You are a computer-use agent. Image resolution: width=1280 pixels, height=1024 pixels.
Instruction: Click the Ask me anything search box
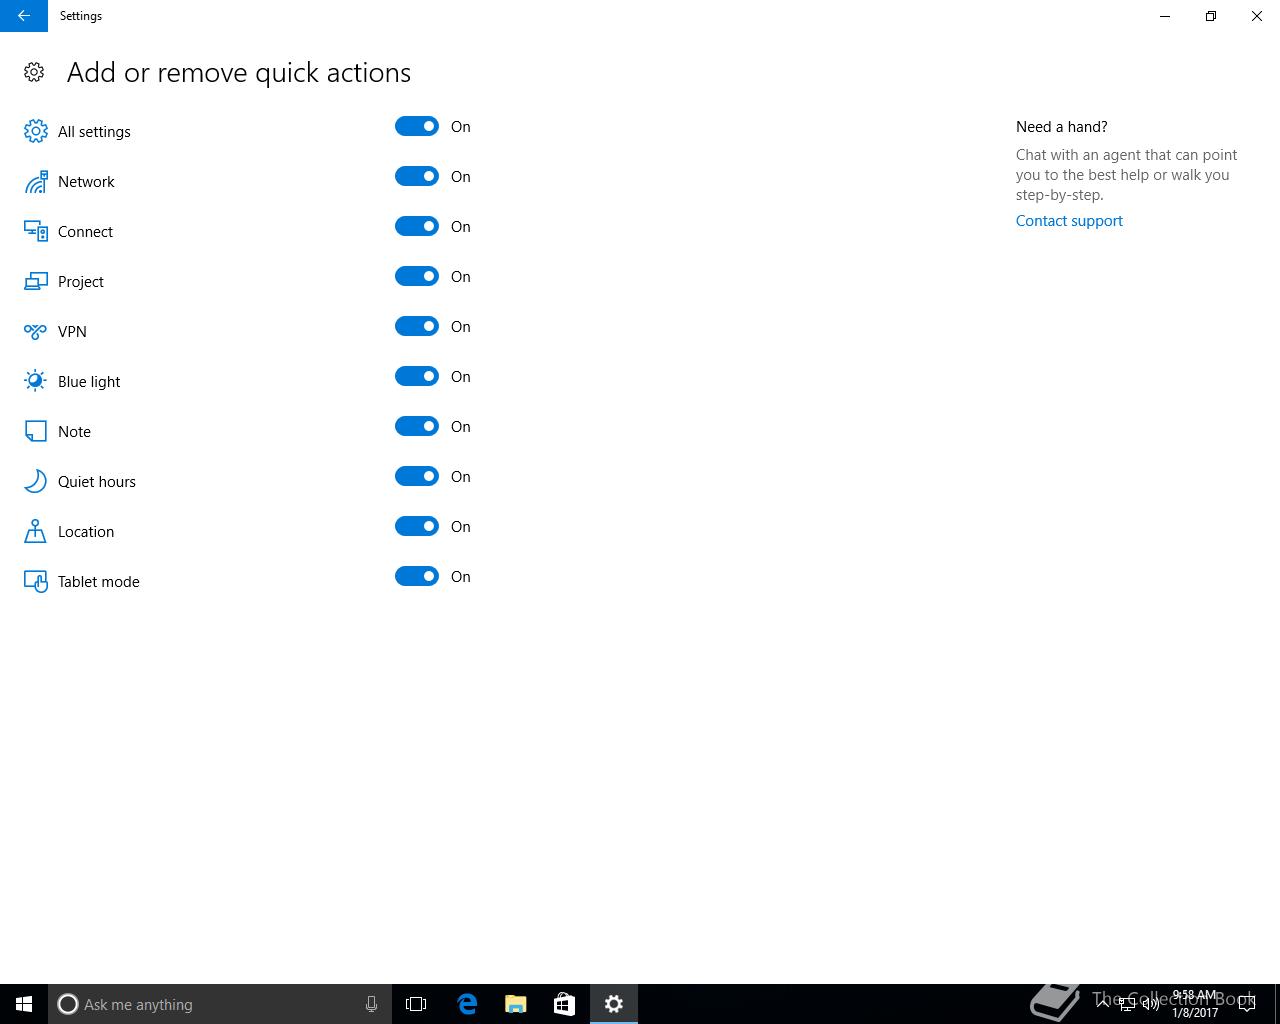pos(220,1004)
